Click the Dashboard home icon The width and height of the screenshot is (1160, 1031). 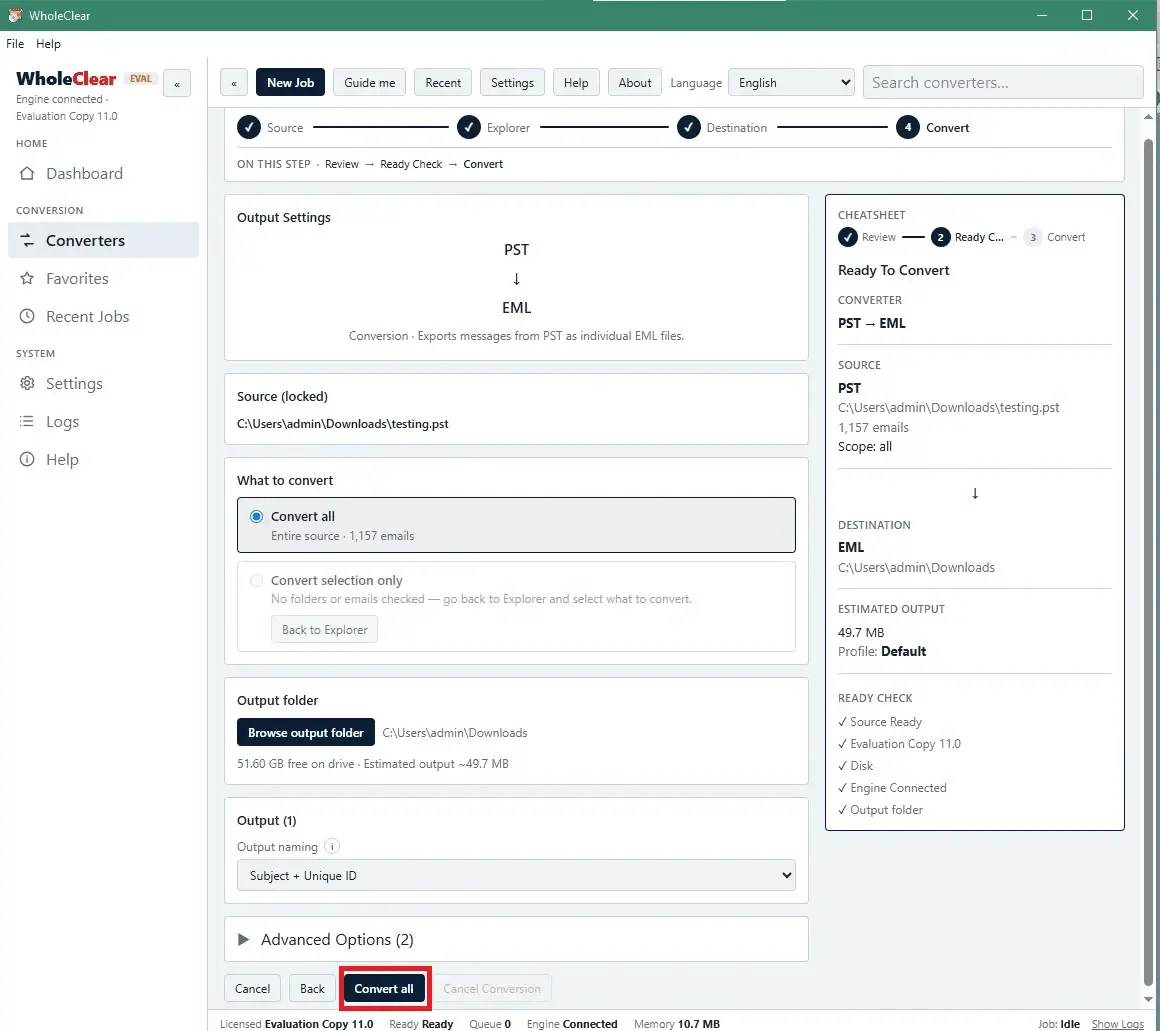click(x=27, y=173)
